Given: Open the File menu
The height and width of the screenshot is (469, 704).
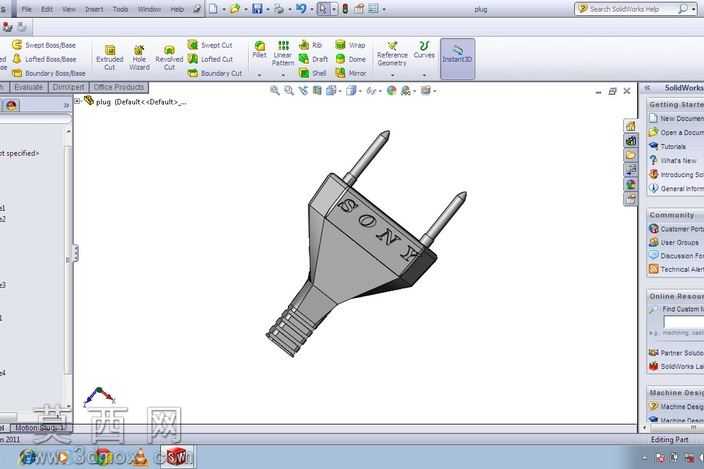Looking at the screenshot, I should pyautogui.click(x=26, y=9).
